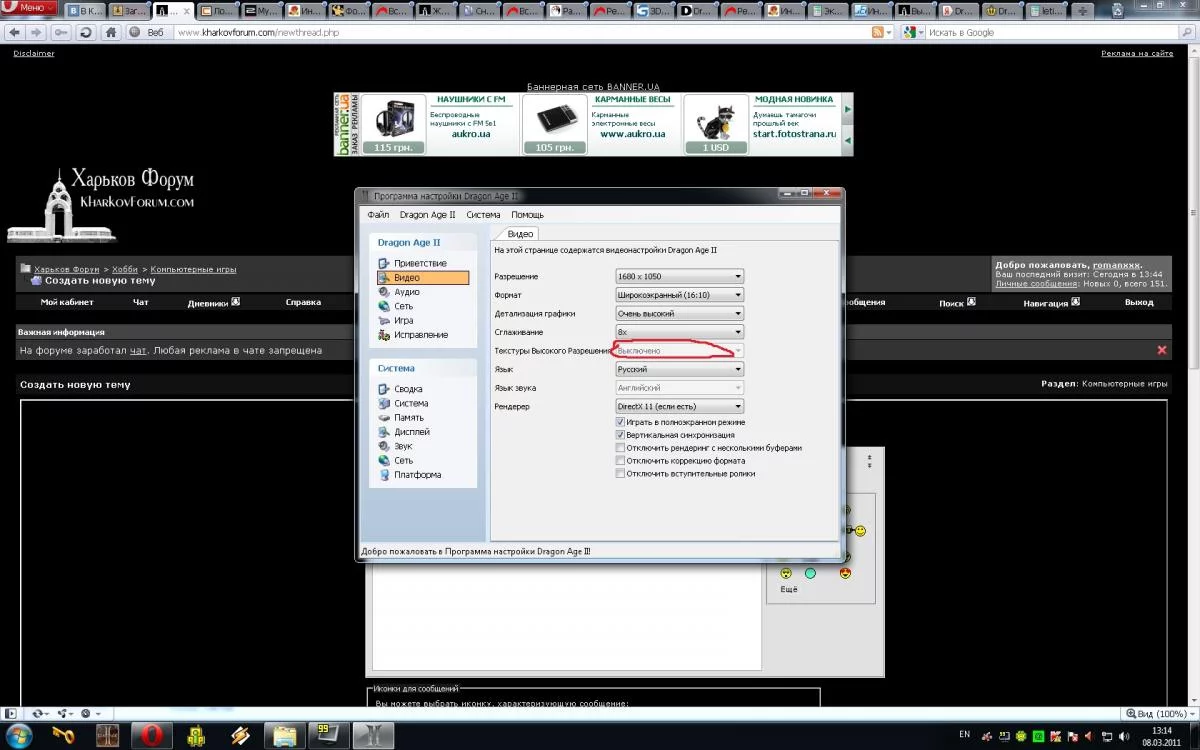Click the browser Back arrow
The width and height of the screenshot is (1200, 750).
[x=15, y=32]
